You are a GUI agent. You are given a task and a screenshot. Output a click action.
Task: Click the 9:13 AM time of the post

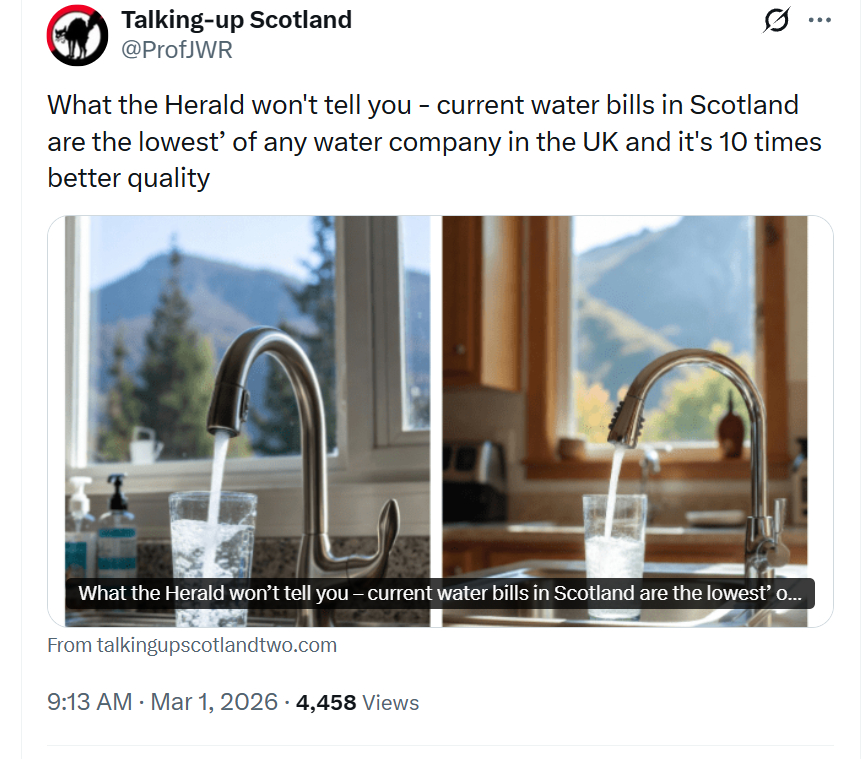90,702
